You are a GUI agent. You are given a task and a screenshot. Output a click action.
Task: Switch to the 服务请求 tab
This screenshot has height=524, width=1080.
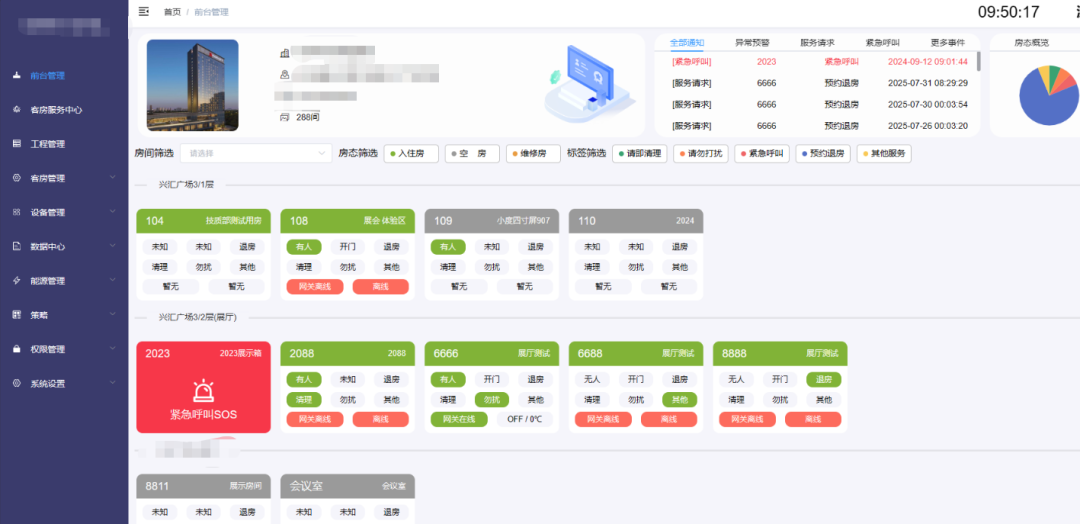[x=818, y=43]
